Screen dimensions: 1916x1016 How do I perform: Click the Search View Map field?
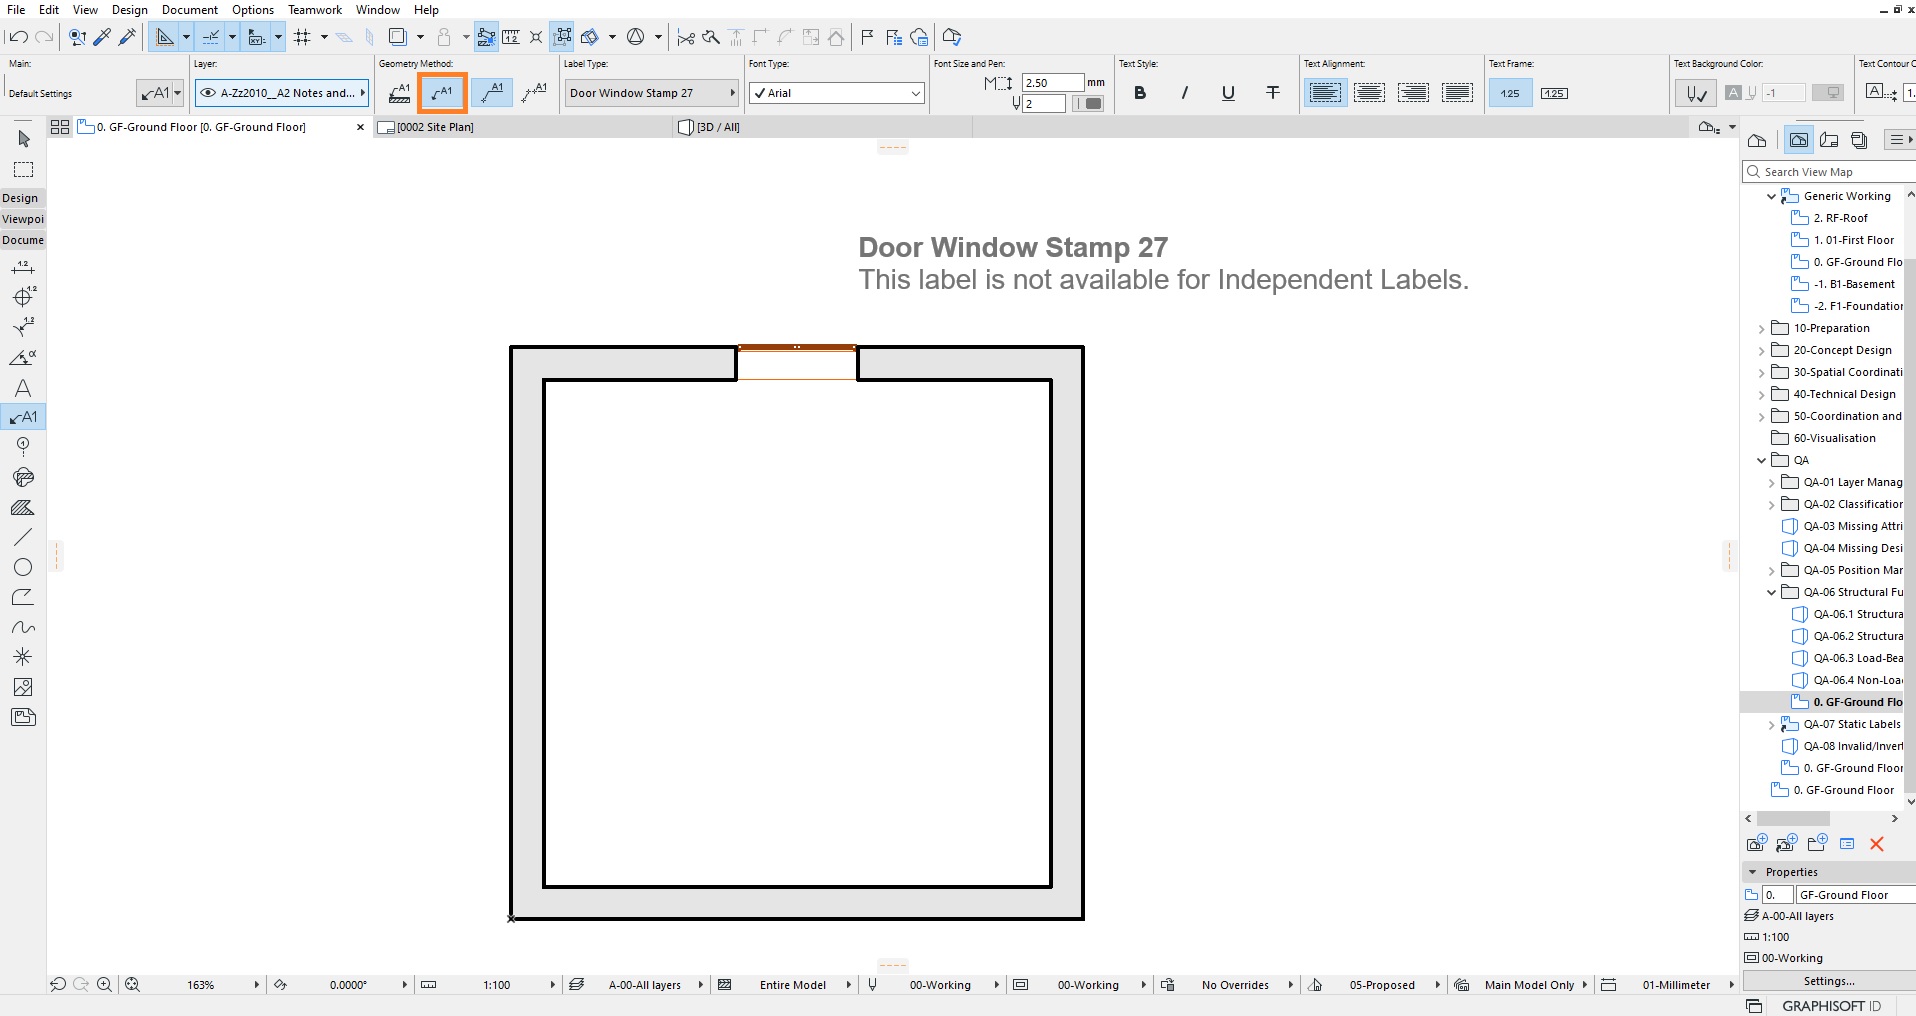point(1828,172)
